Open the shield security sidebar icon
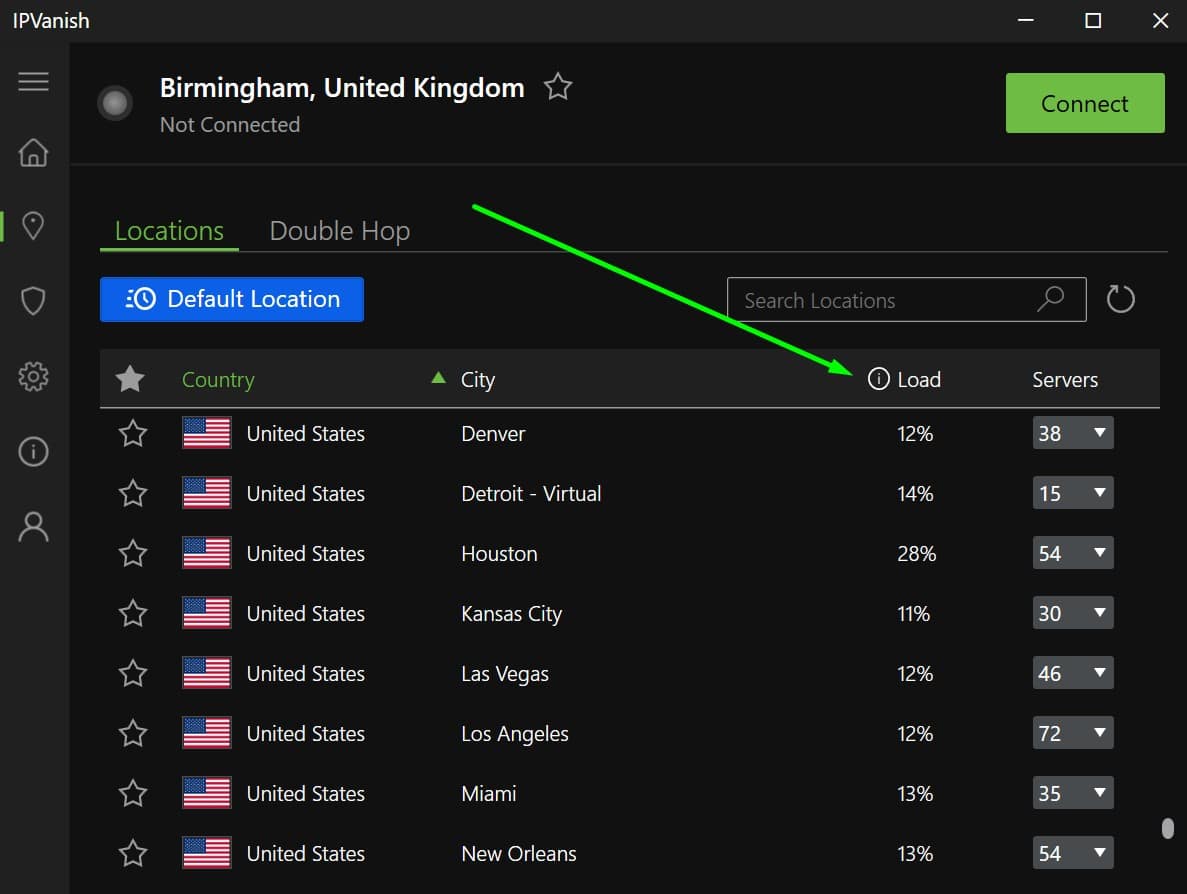Screen dimensions: 1187x894 pos(33,301)
